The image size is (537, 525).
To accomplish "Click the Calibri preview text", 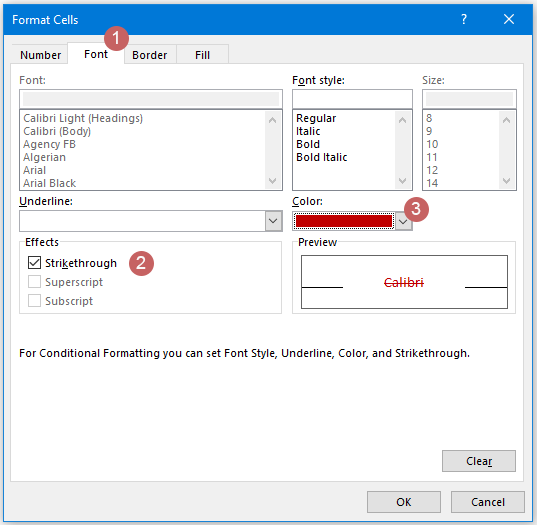I will (404, 283).
